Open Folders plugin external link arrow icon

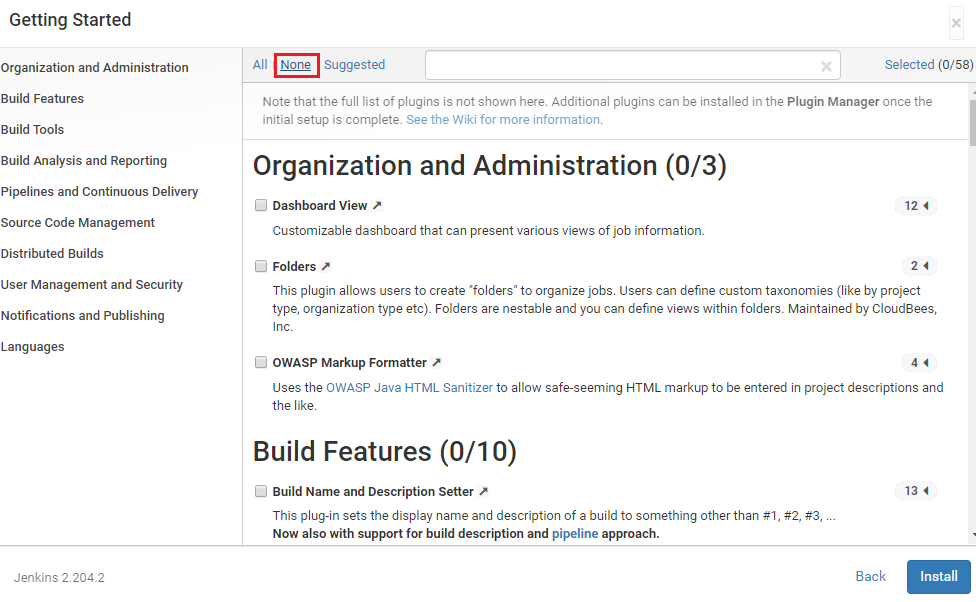point(326,266)
